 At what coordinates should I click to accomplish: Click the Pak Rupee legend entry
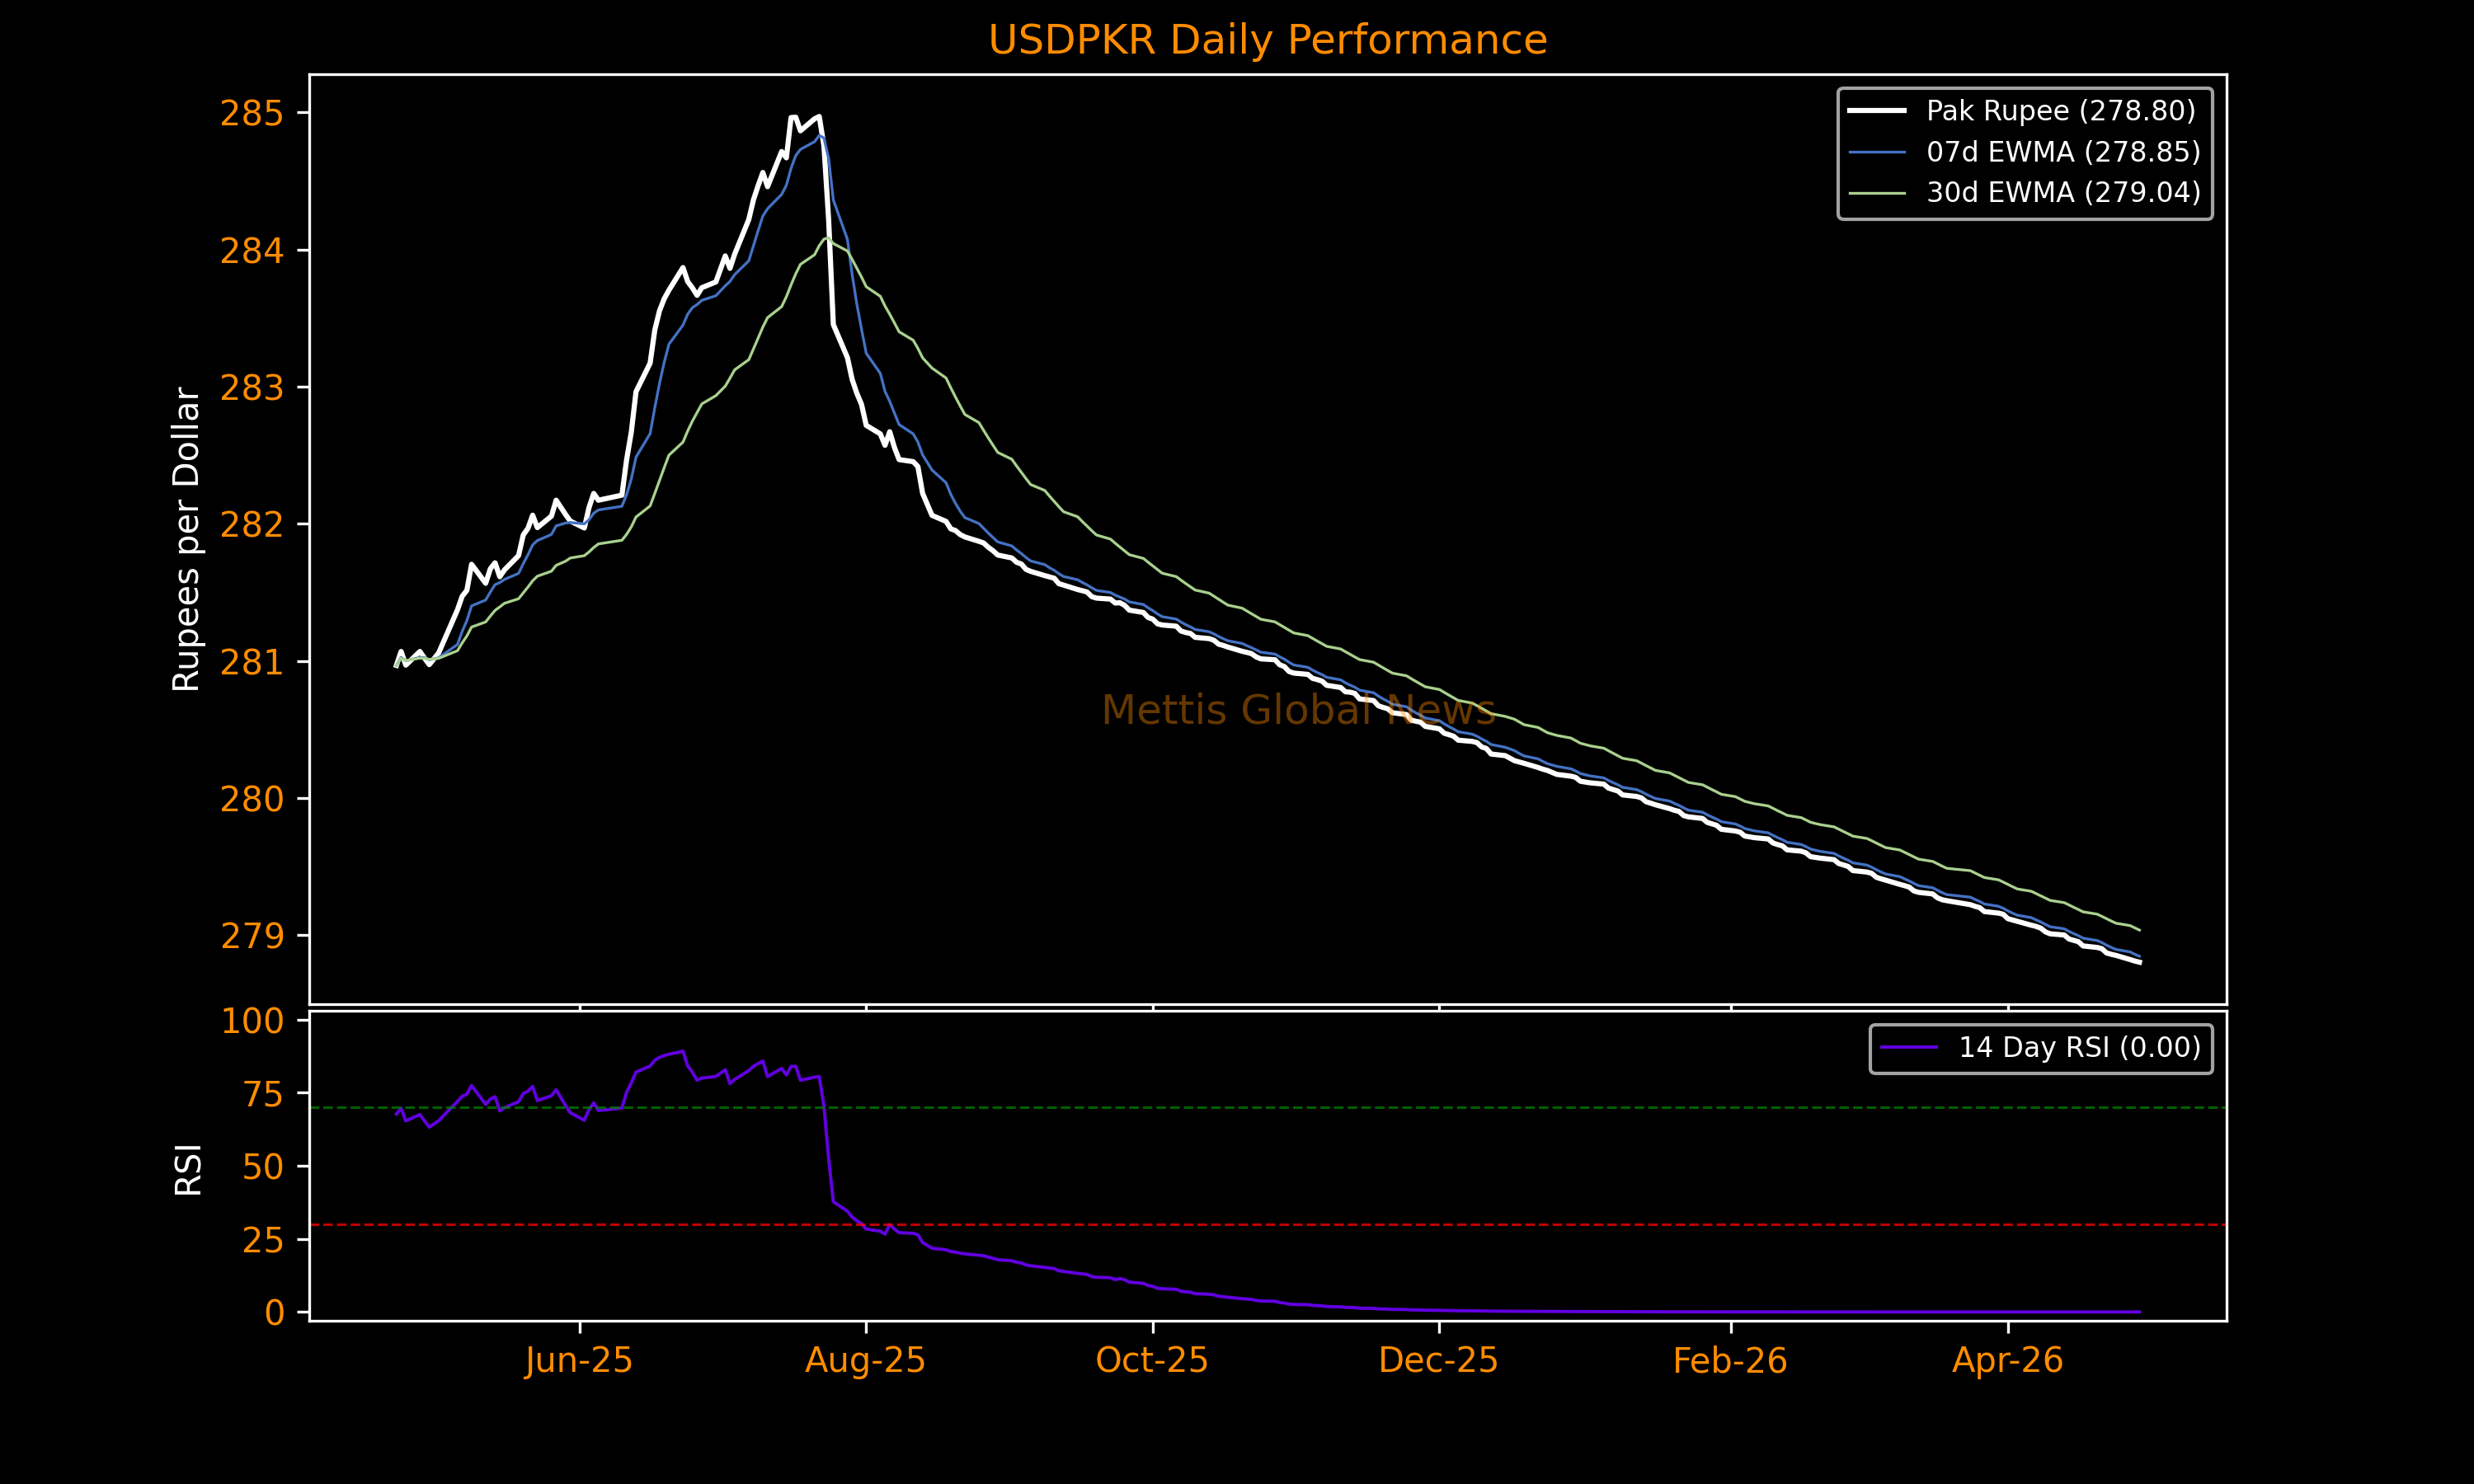click(x=2060, y=111)
